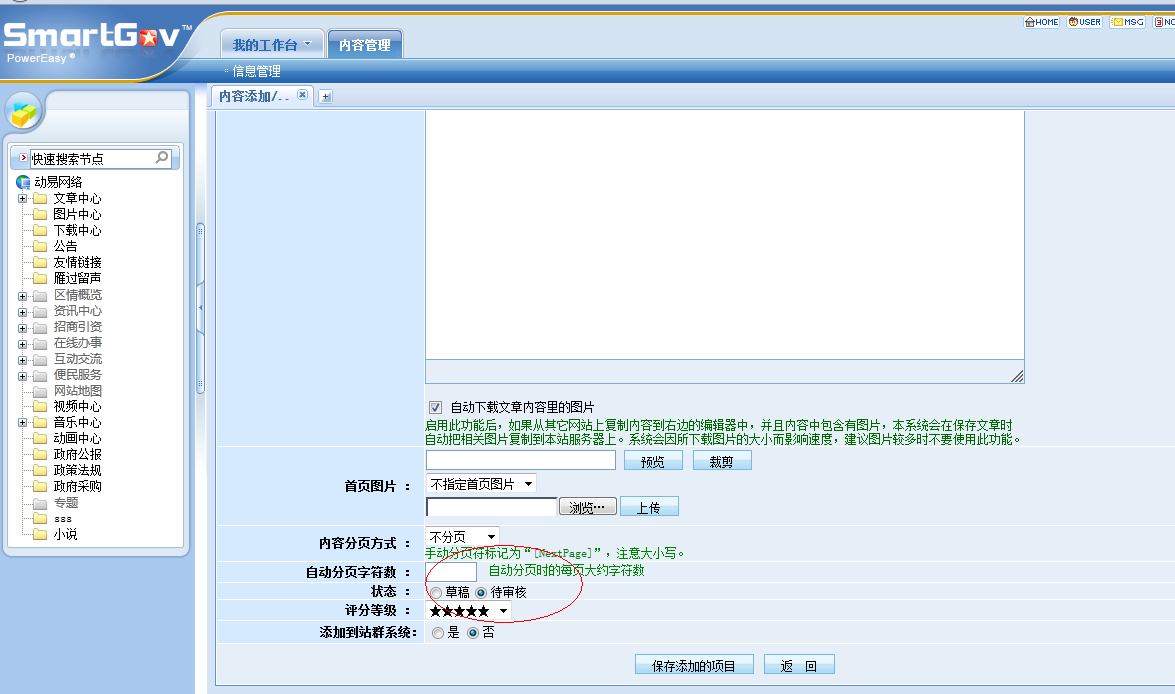Switch to the 内容管理 tab
Viewport: 1175px width, 694px height.
364,45
